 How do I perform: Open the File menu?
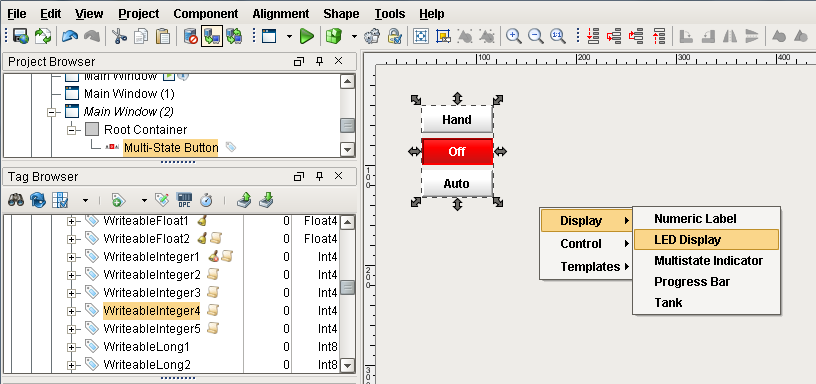tap(17, 14)
